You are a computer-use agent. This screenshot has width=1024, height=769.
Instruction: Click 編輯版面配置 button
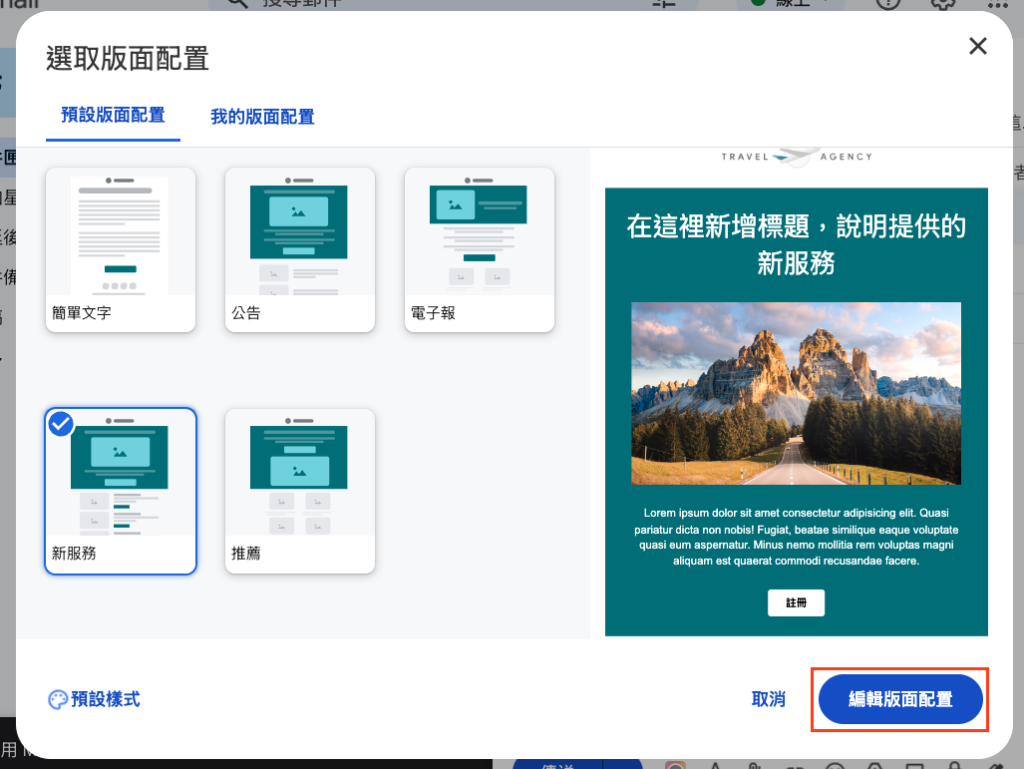pyautogui.click(x=900, y=699)
